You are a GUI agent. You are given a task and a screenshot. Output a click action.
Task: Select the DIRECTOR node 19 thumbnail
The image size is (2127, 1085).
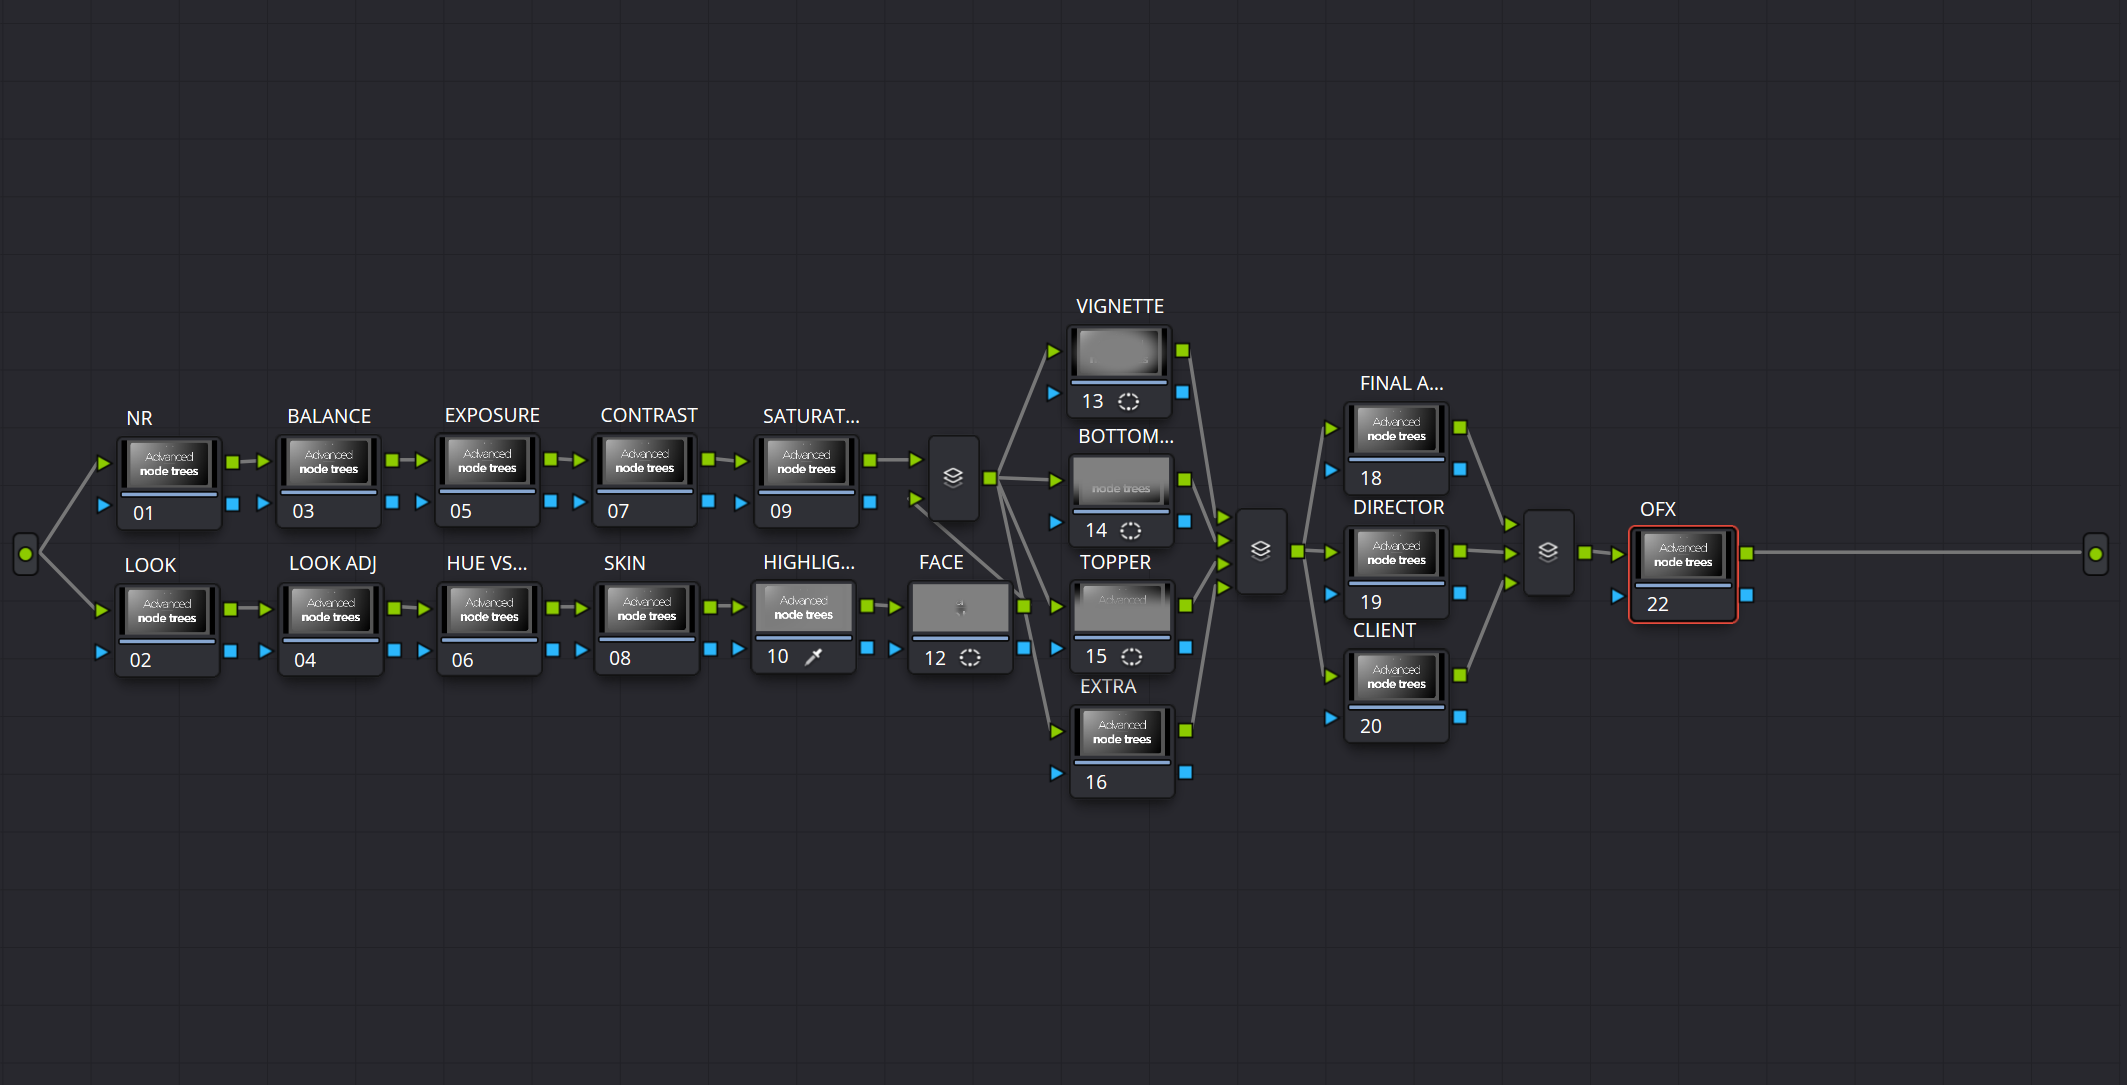tap(1395, 552)
